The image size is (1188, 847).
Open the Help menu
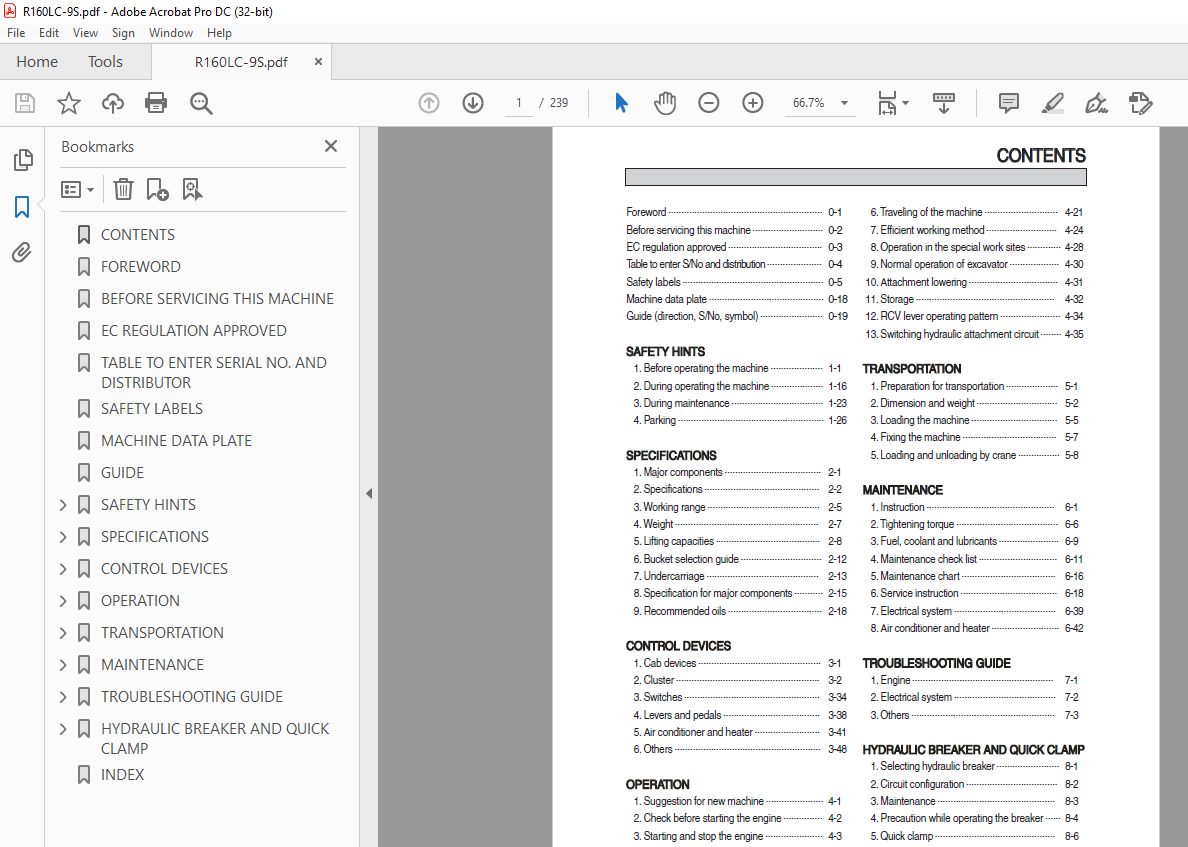[x=219, y=33]
